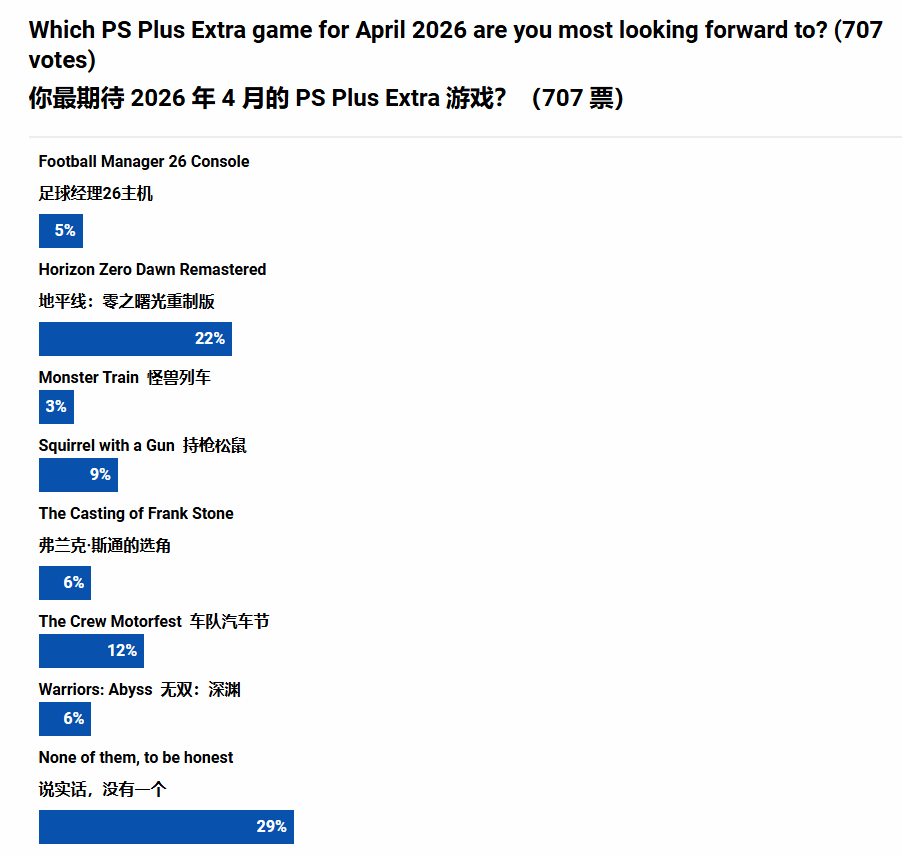Viewport: 902px width, 857px height.
Task: Select The Casting of Frank Stone label
Action: (136, 514)
